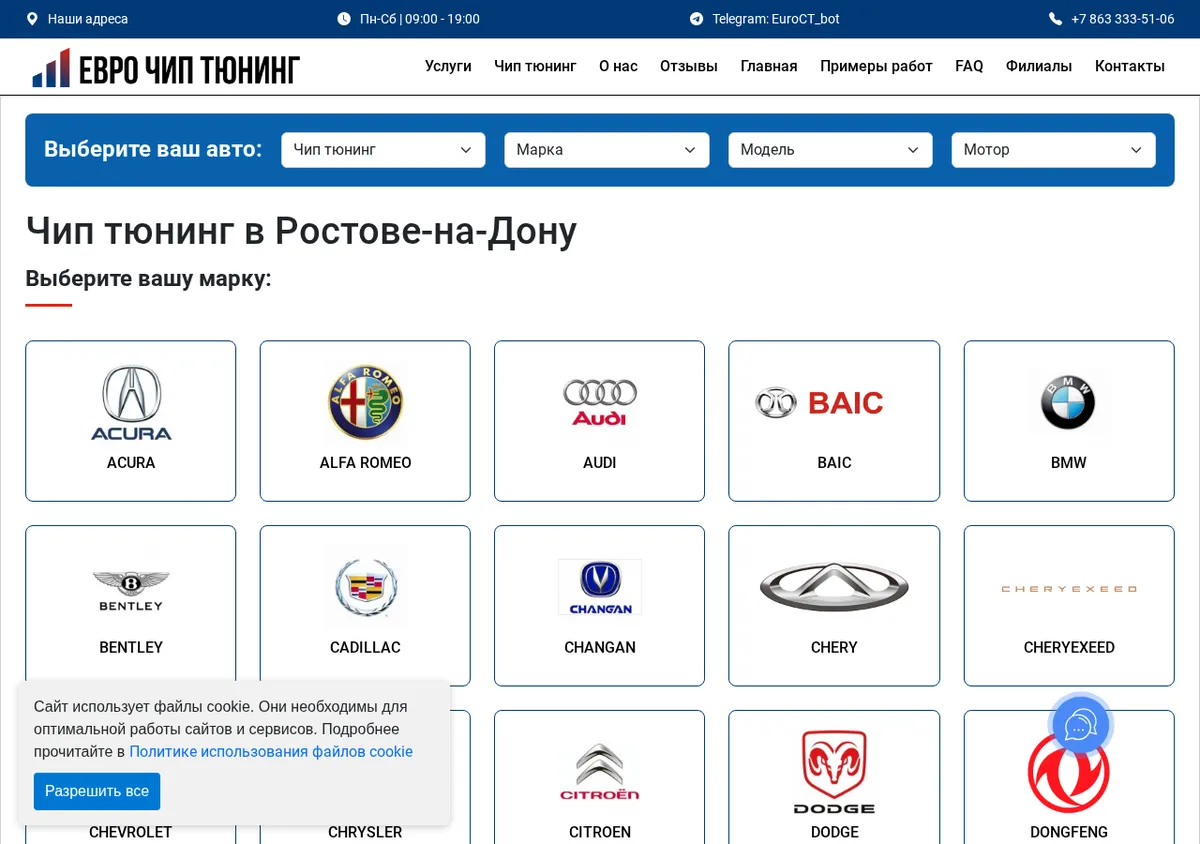This screenshot has width=1200, height=844.
Task: Select the BMW logo tile
Action: coord(1068,402)
